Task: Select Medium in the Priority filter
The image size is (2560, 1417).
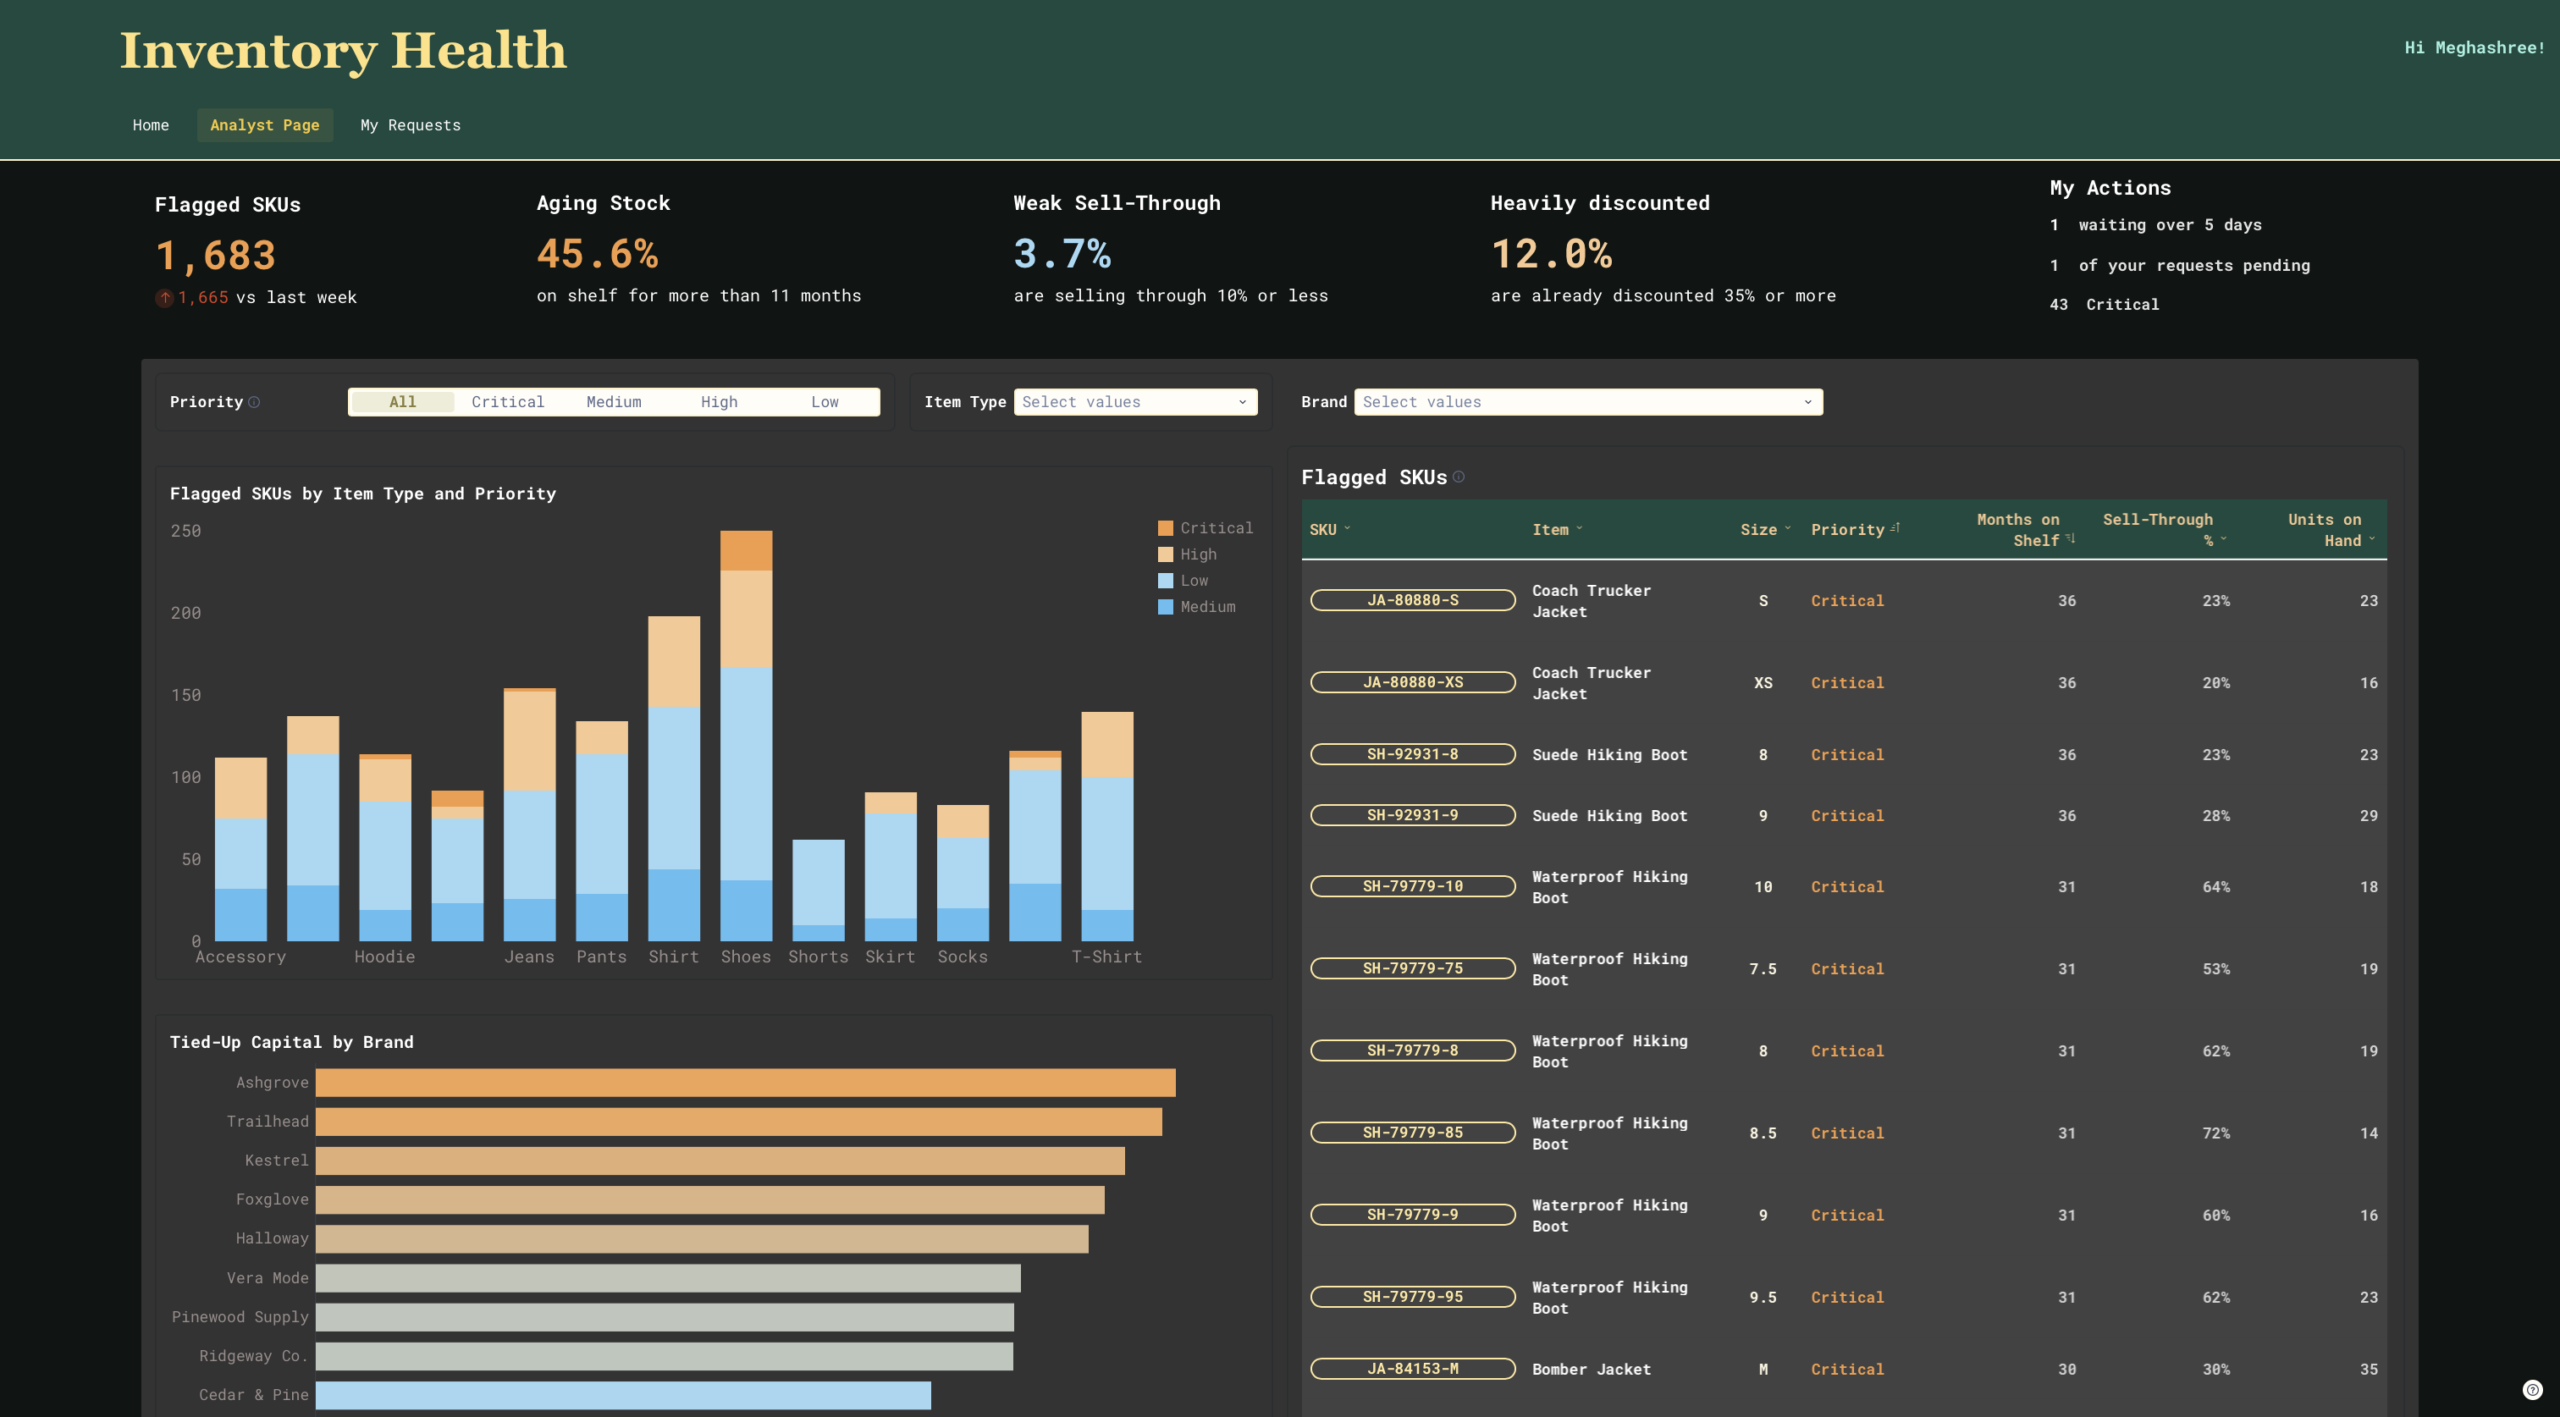Action: point(614,402)
